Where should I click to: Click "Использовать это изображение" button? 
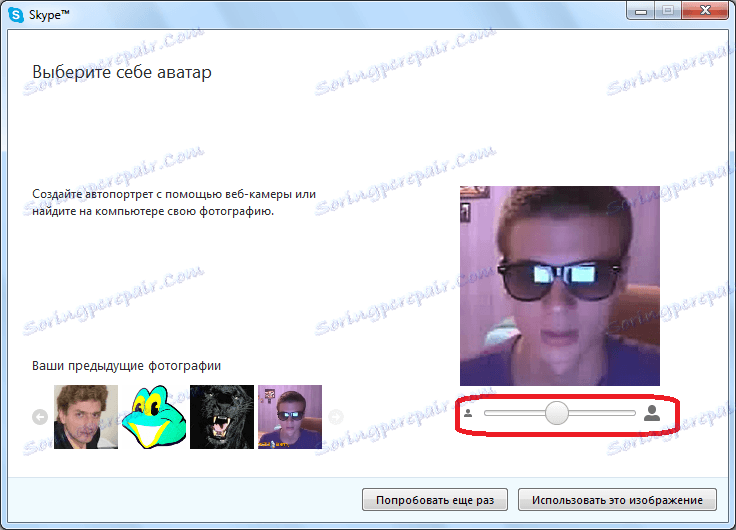point(617,500)
